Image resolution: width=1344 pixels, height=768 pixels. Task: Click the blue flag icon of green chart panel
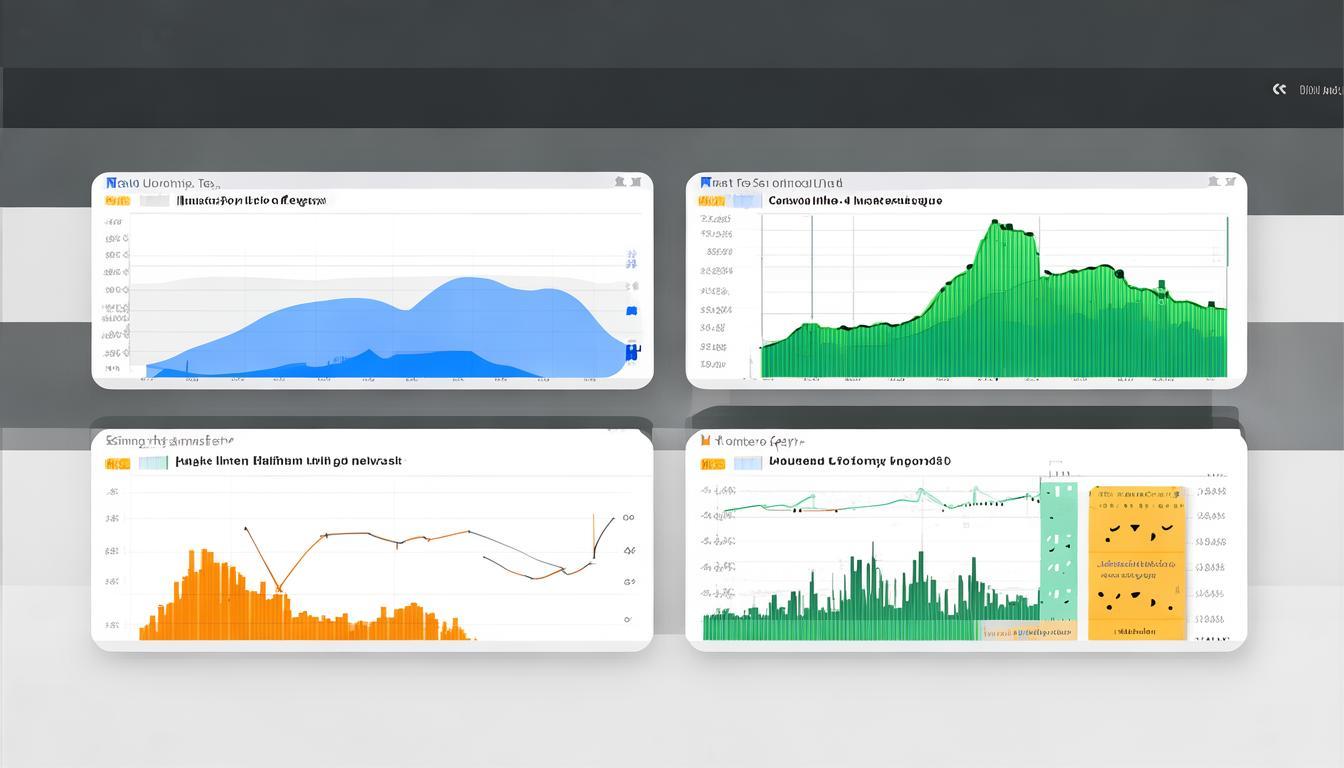pos(706,183)
